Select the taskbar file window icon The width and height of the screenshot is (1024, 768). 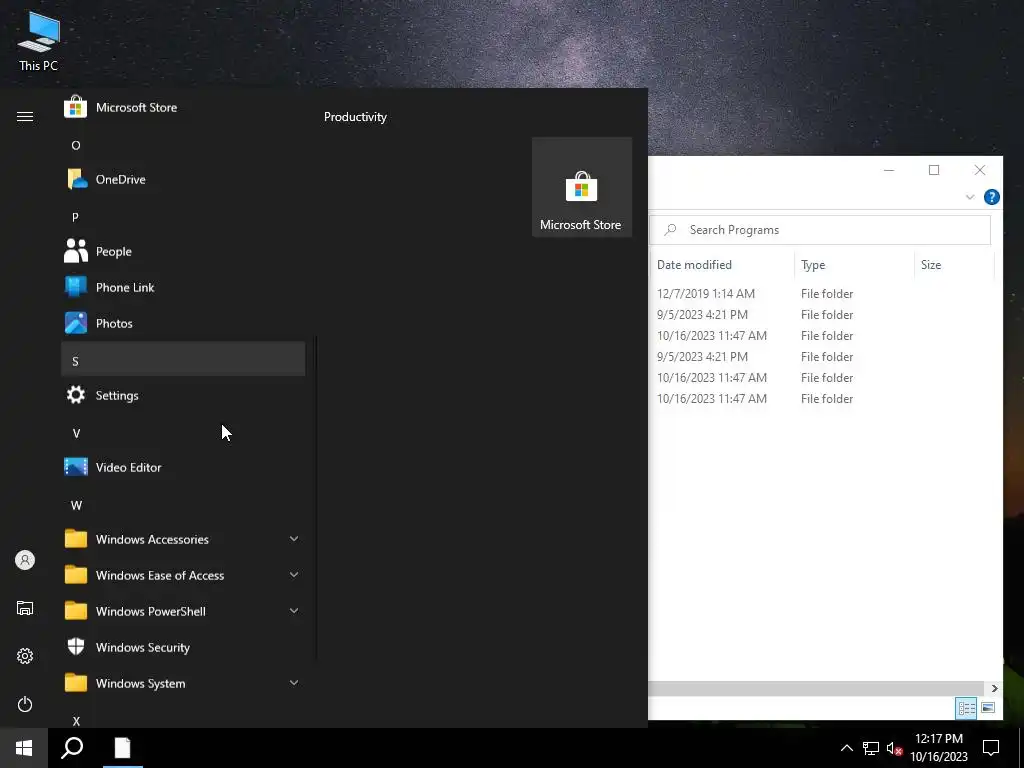[x=123, y=748]
